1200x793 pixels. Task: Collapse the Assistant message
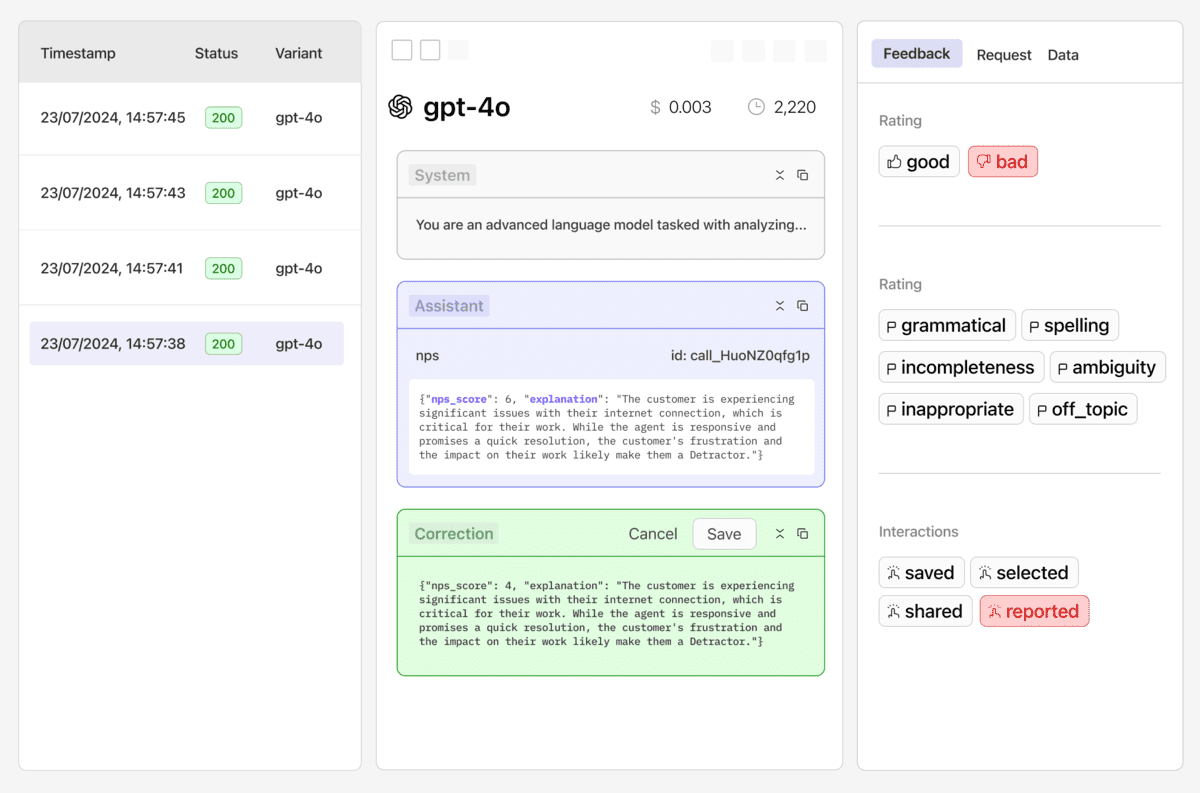coord(780,306)
